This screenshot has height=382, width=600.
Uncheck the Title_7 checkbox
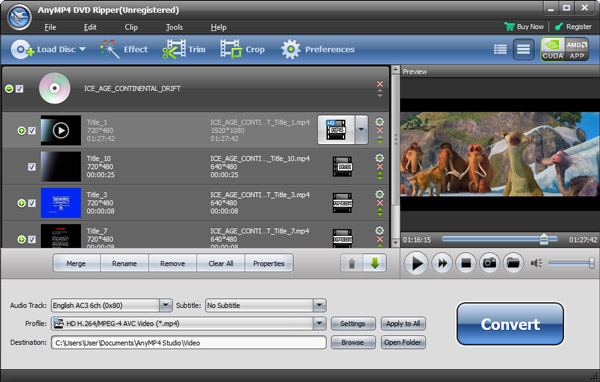click(32, 240)
